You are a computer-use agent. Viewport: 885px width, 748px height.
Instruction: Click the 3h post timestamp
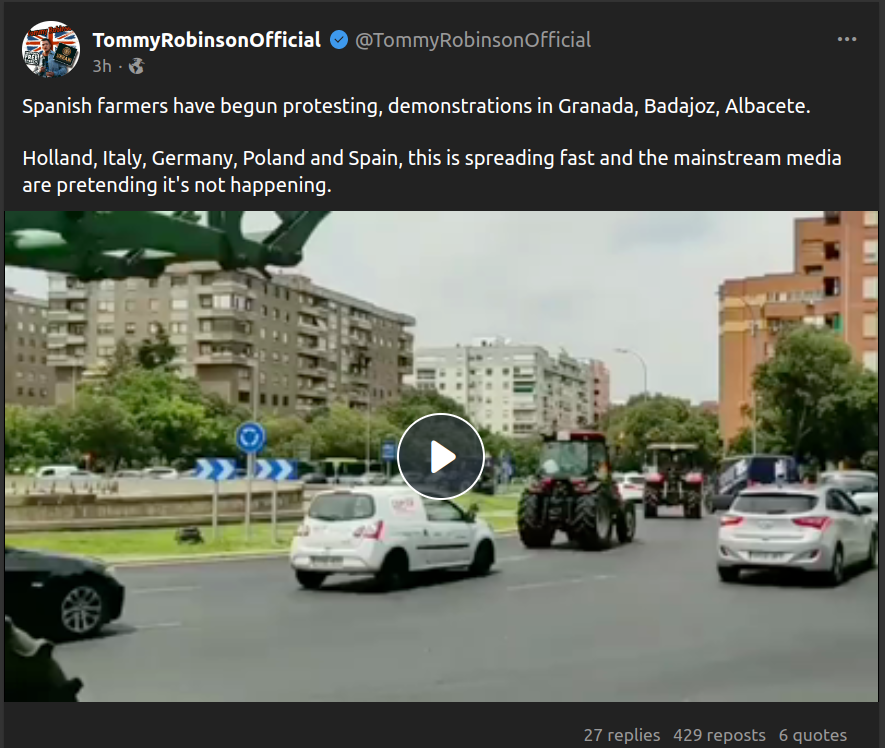coord(102,66)
